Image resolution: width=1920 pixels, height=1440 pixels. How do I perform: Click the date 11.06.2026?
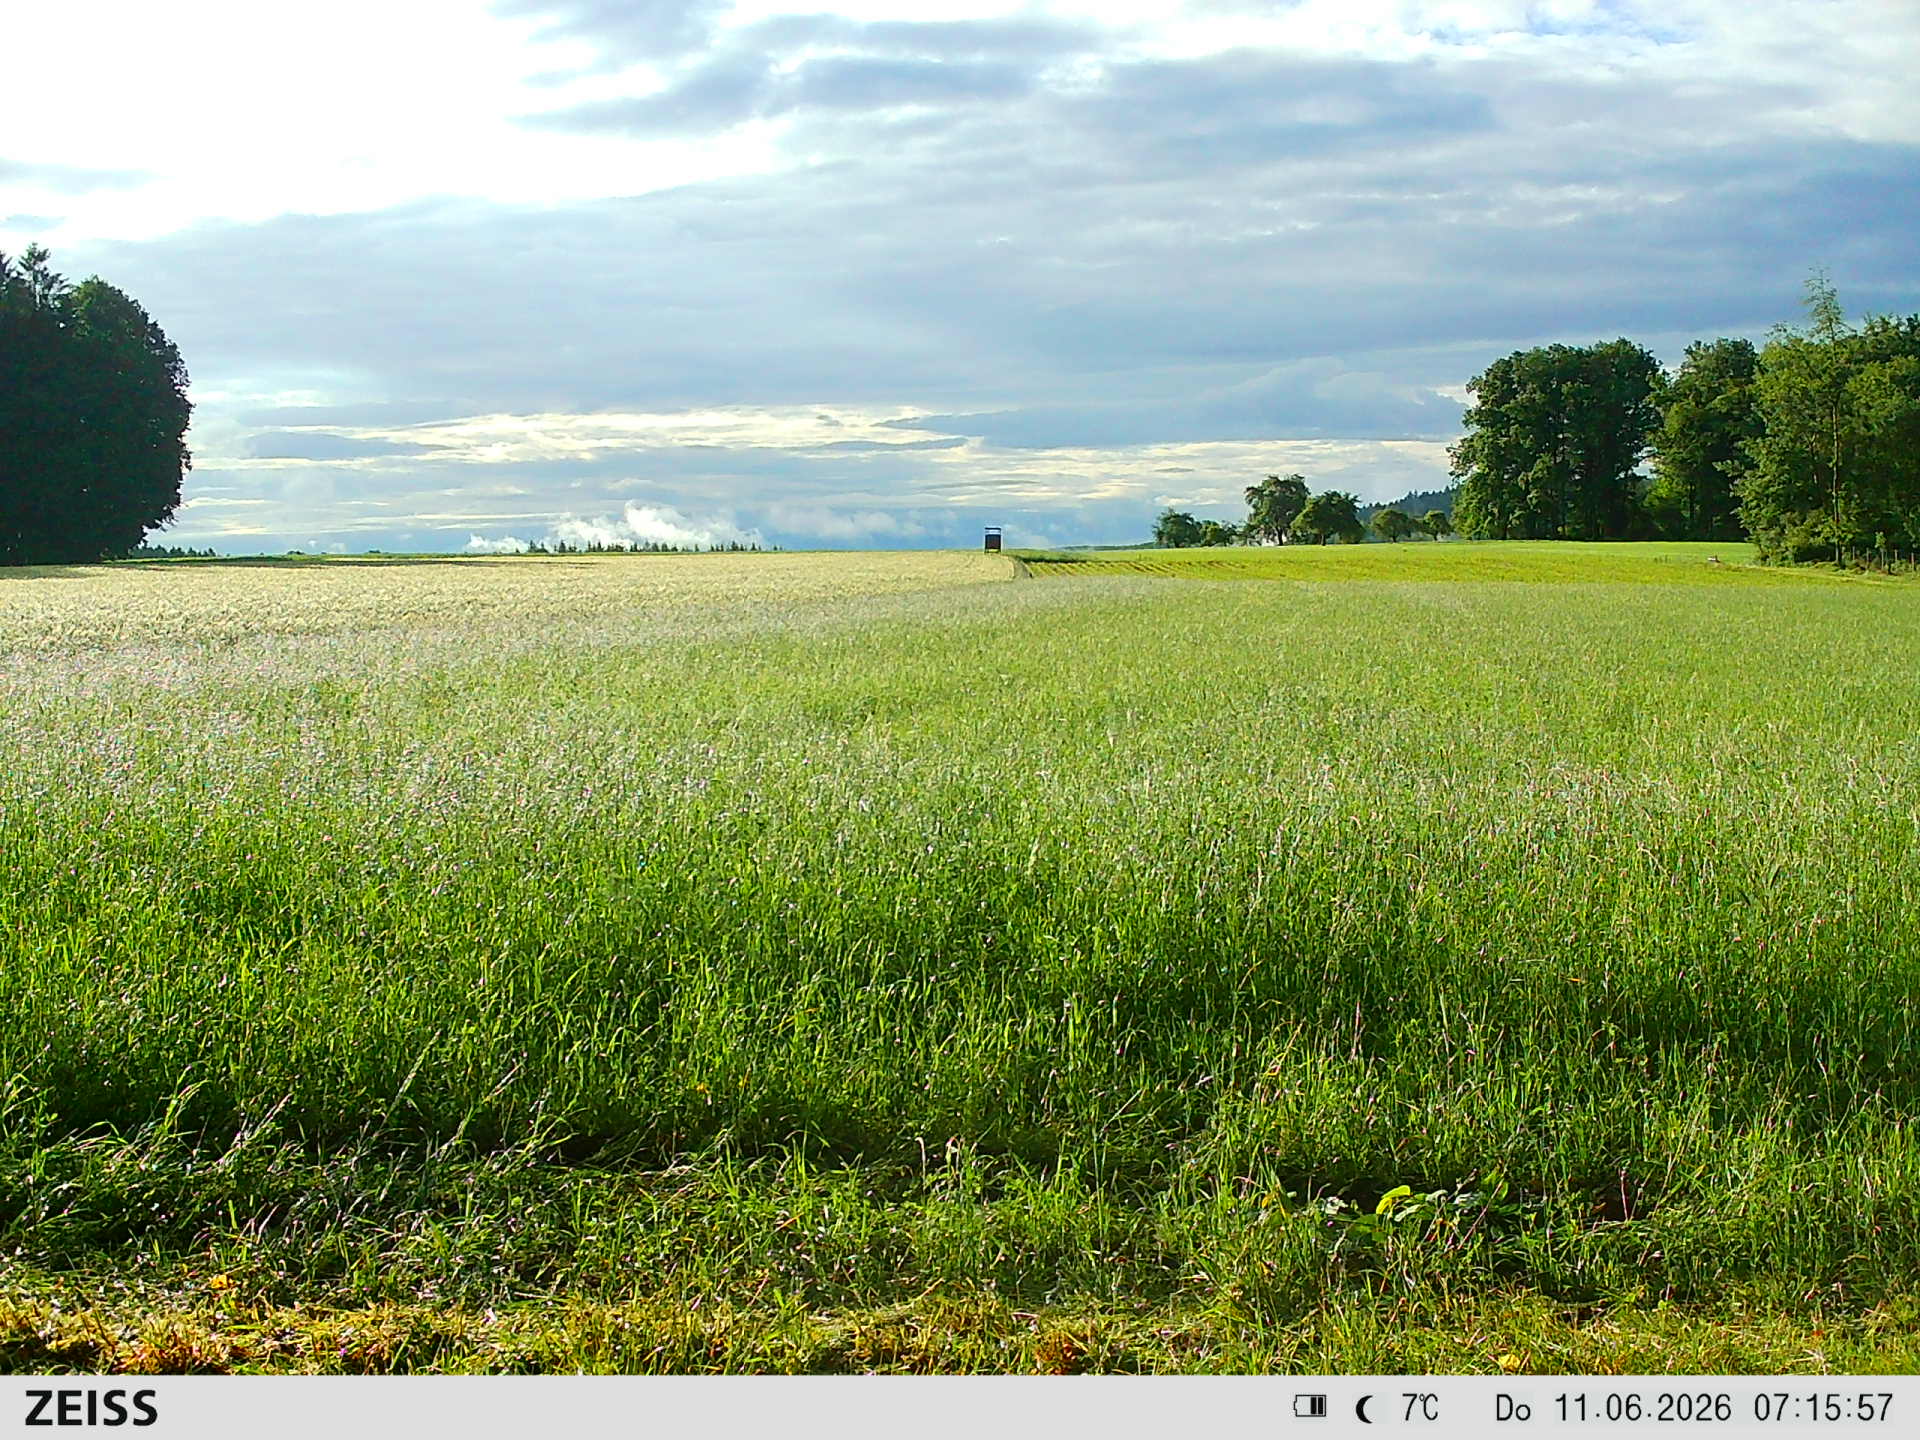pos(1642,1408)
